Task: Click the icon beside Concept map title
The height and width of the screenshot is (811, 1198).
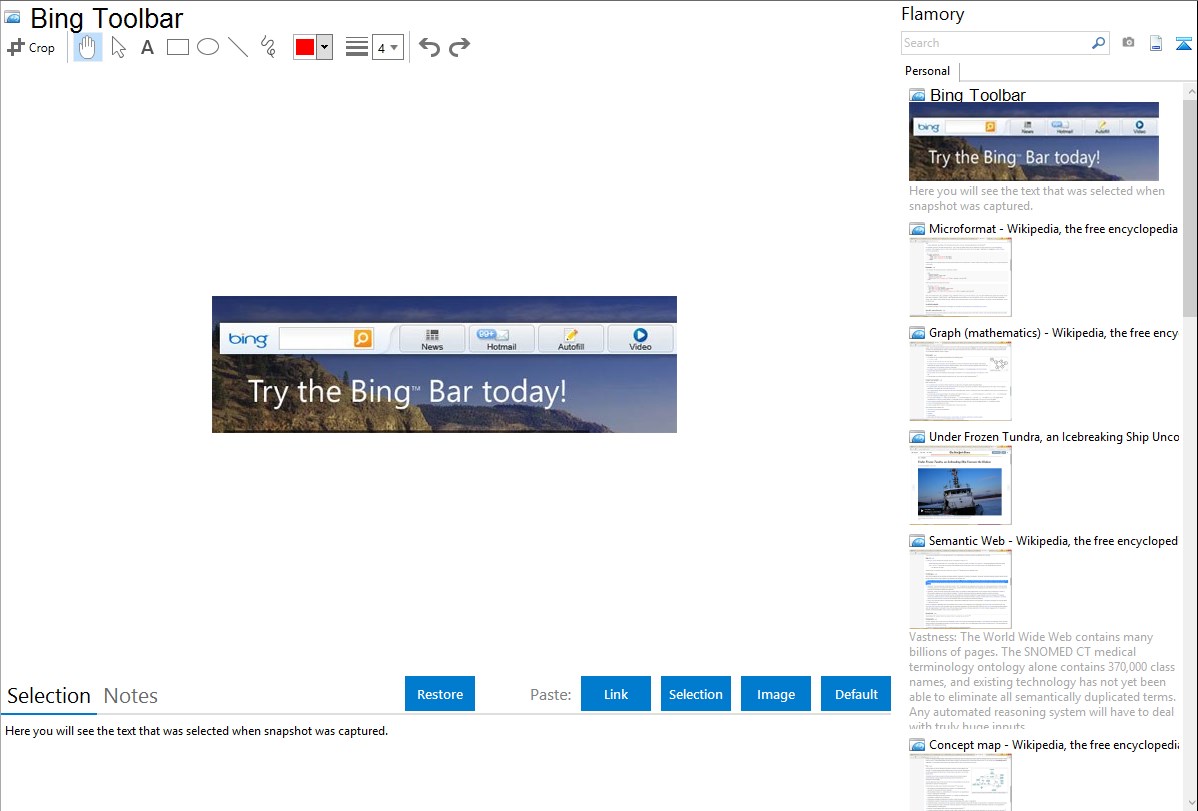Action: [918, 745]
